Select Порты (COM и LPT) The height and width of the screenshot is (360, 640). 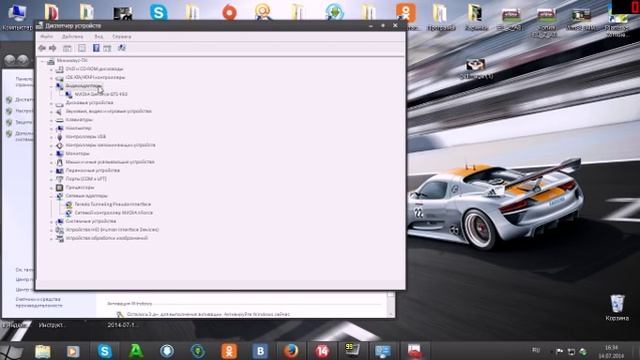[86, 179]
